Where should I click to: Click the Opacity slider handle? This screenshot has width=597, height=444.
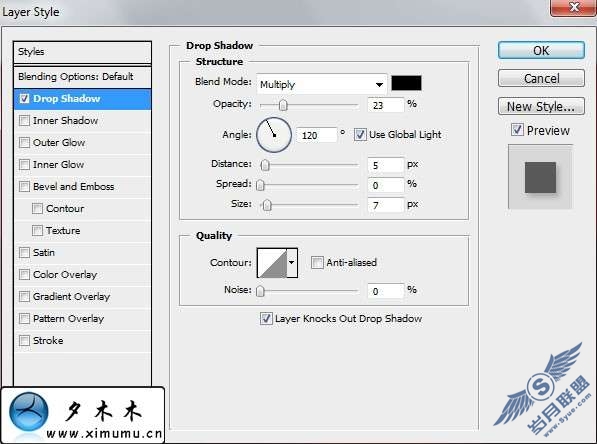(283, 105)
